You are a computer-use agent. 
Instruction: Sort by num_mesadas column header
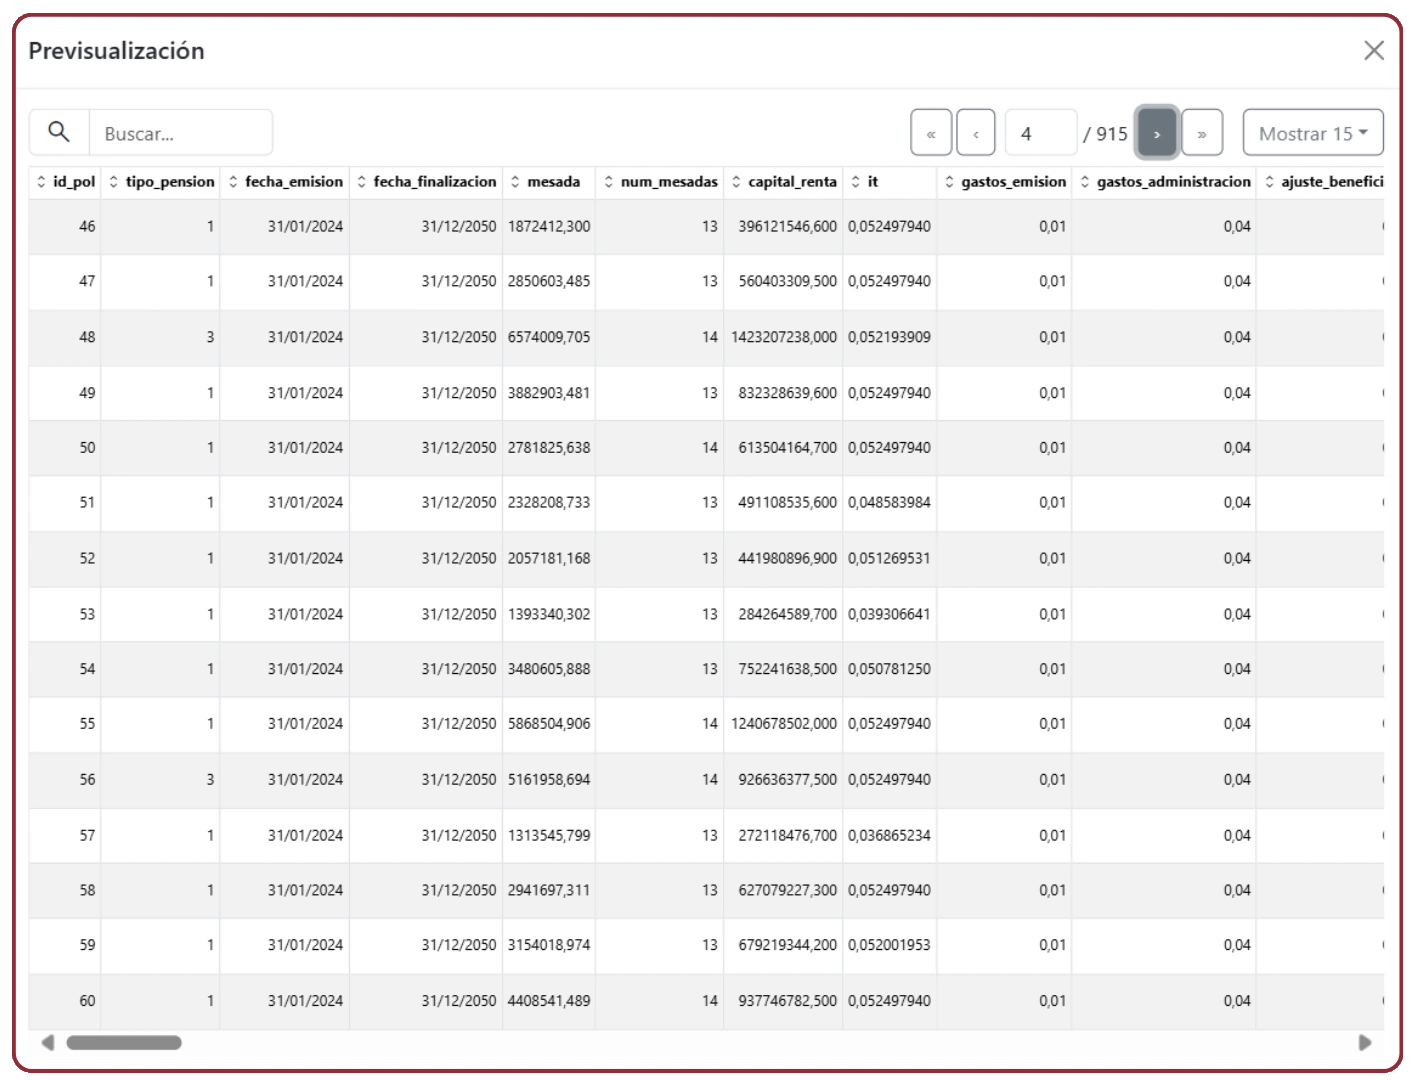tap(660, 182)
